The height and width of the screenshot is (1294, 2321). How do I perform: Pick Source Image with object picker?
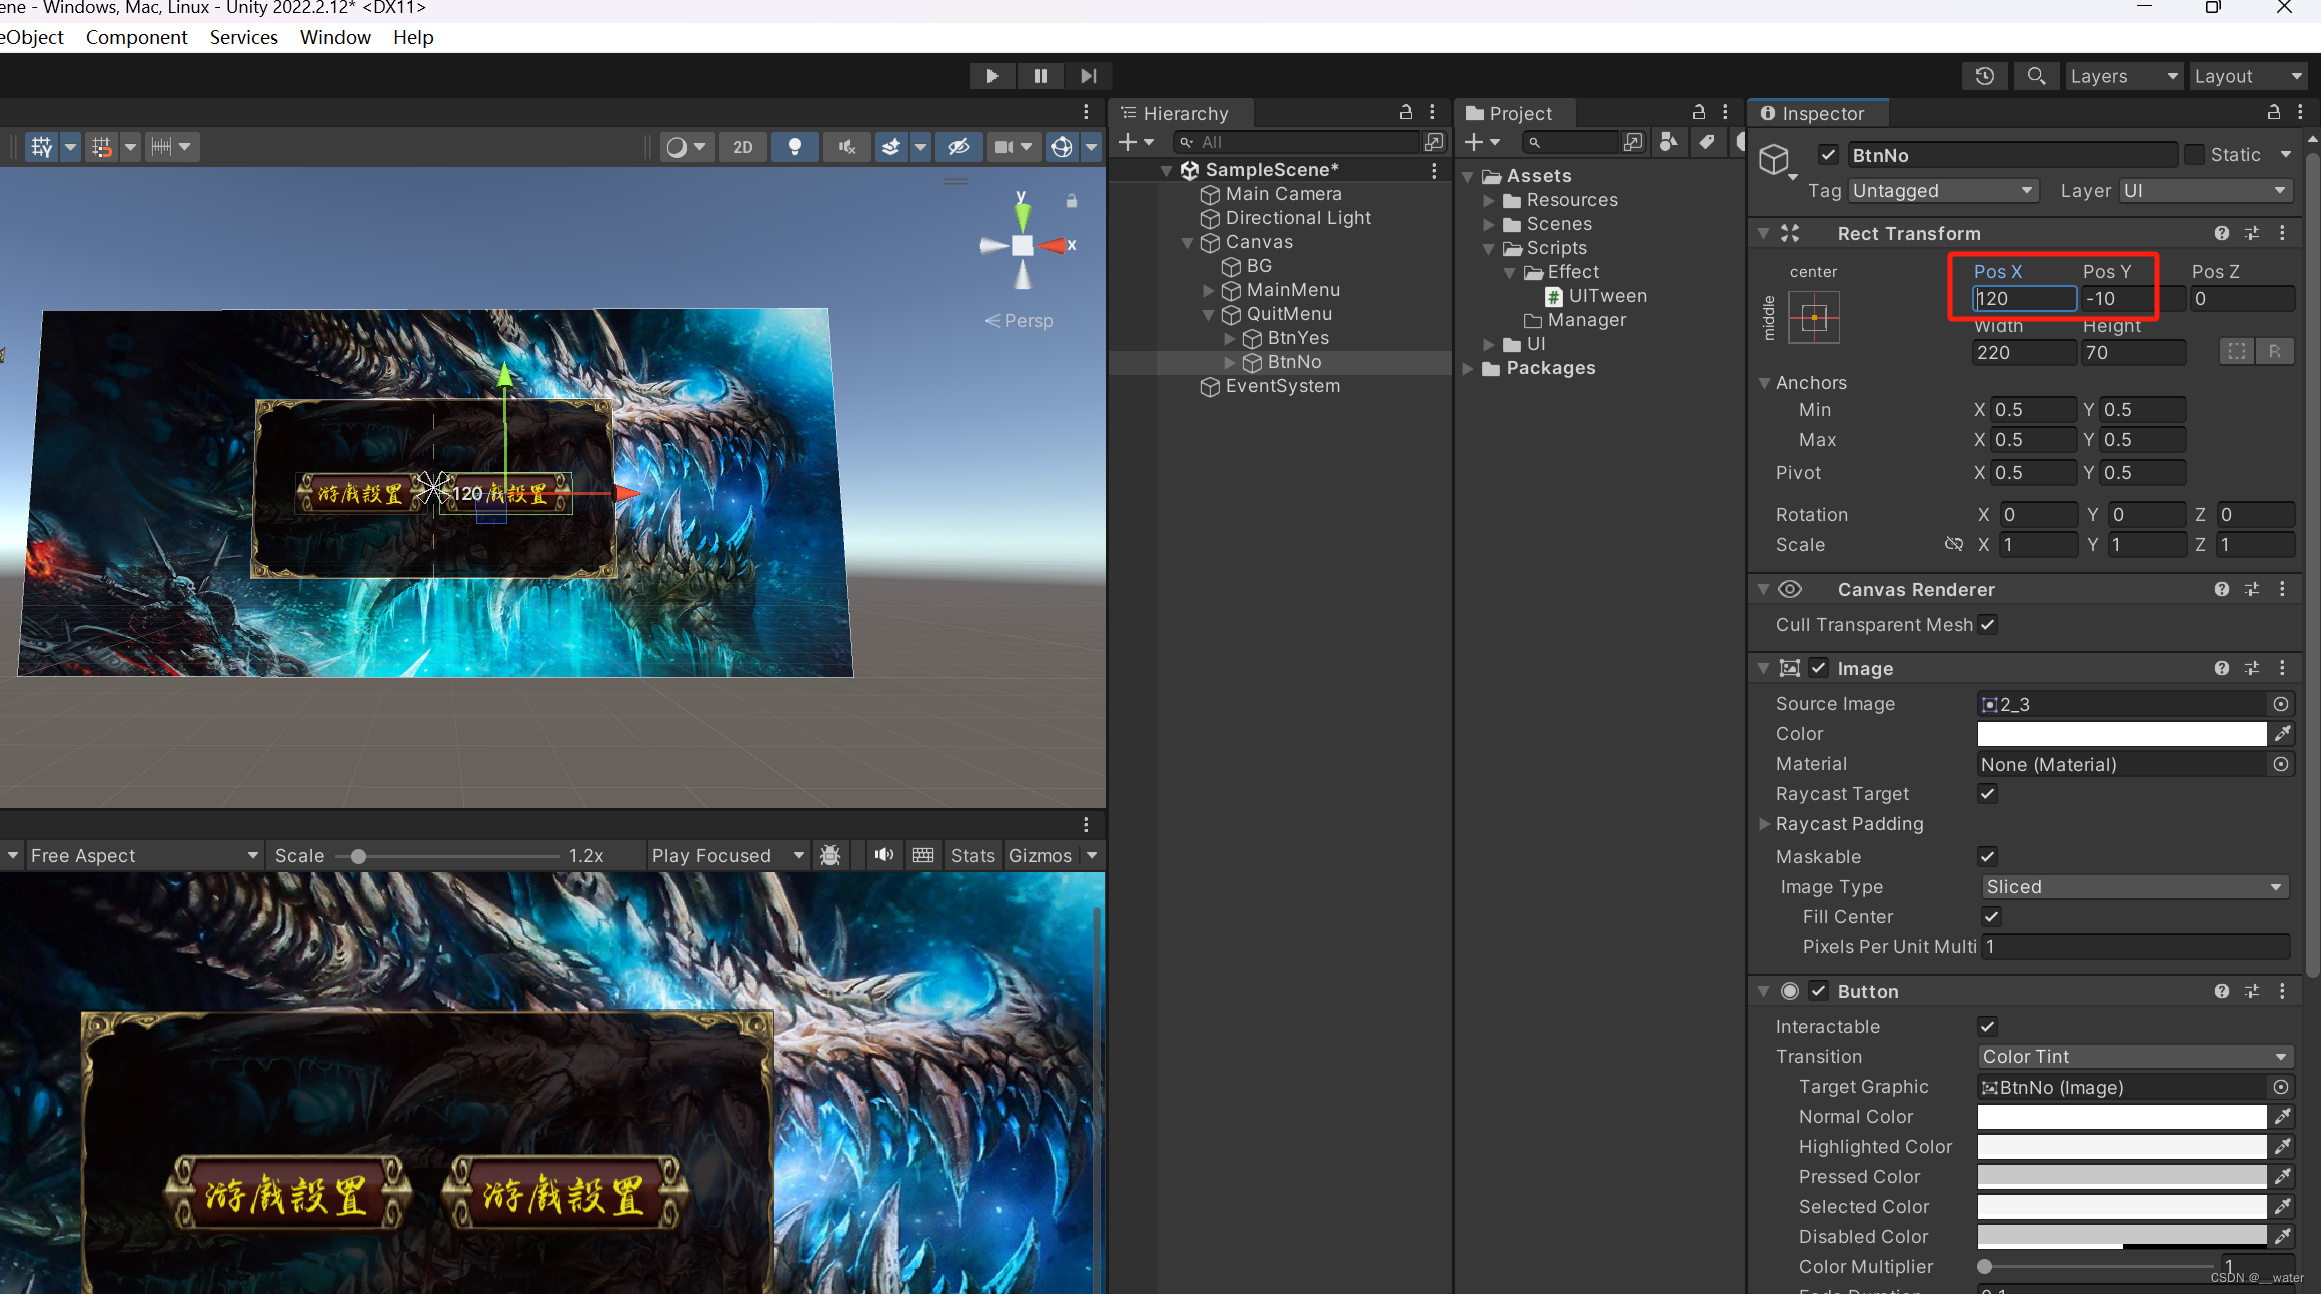(2281, 704)
